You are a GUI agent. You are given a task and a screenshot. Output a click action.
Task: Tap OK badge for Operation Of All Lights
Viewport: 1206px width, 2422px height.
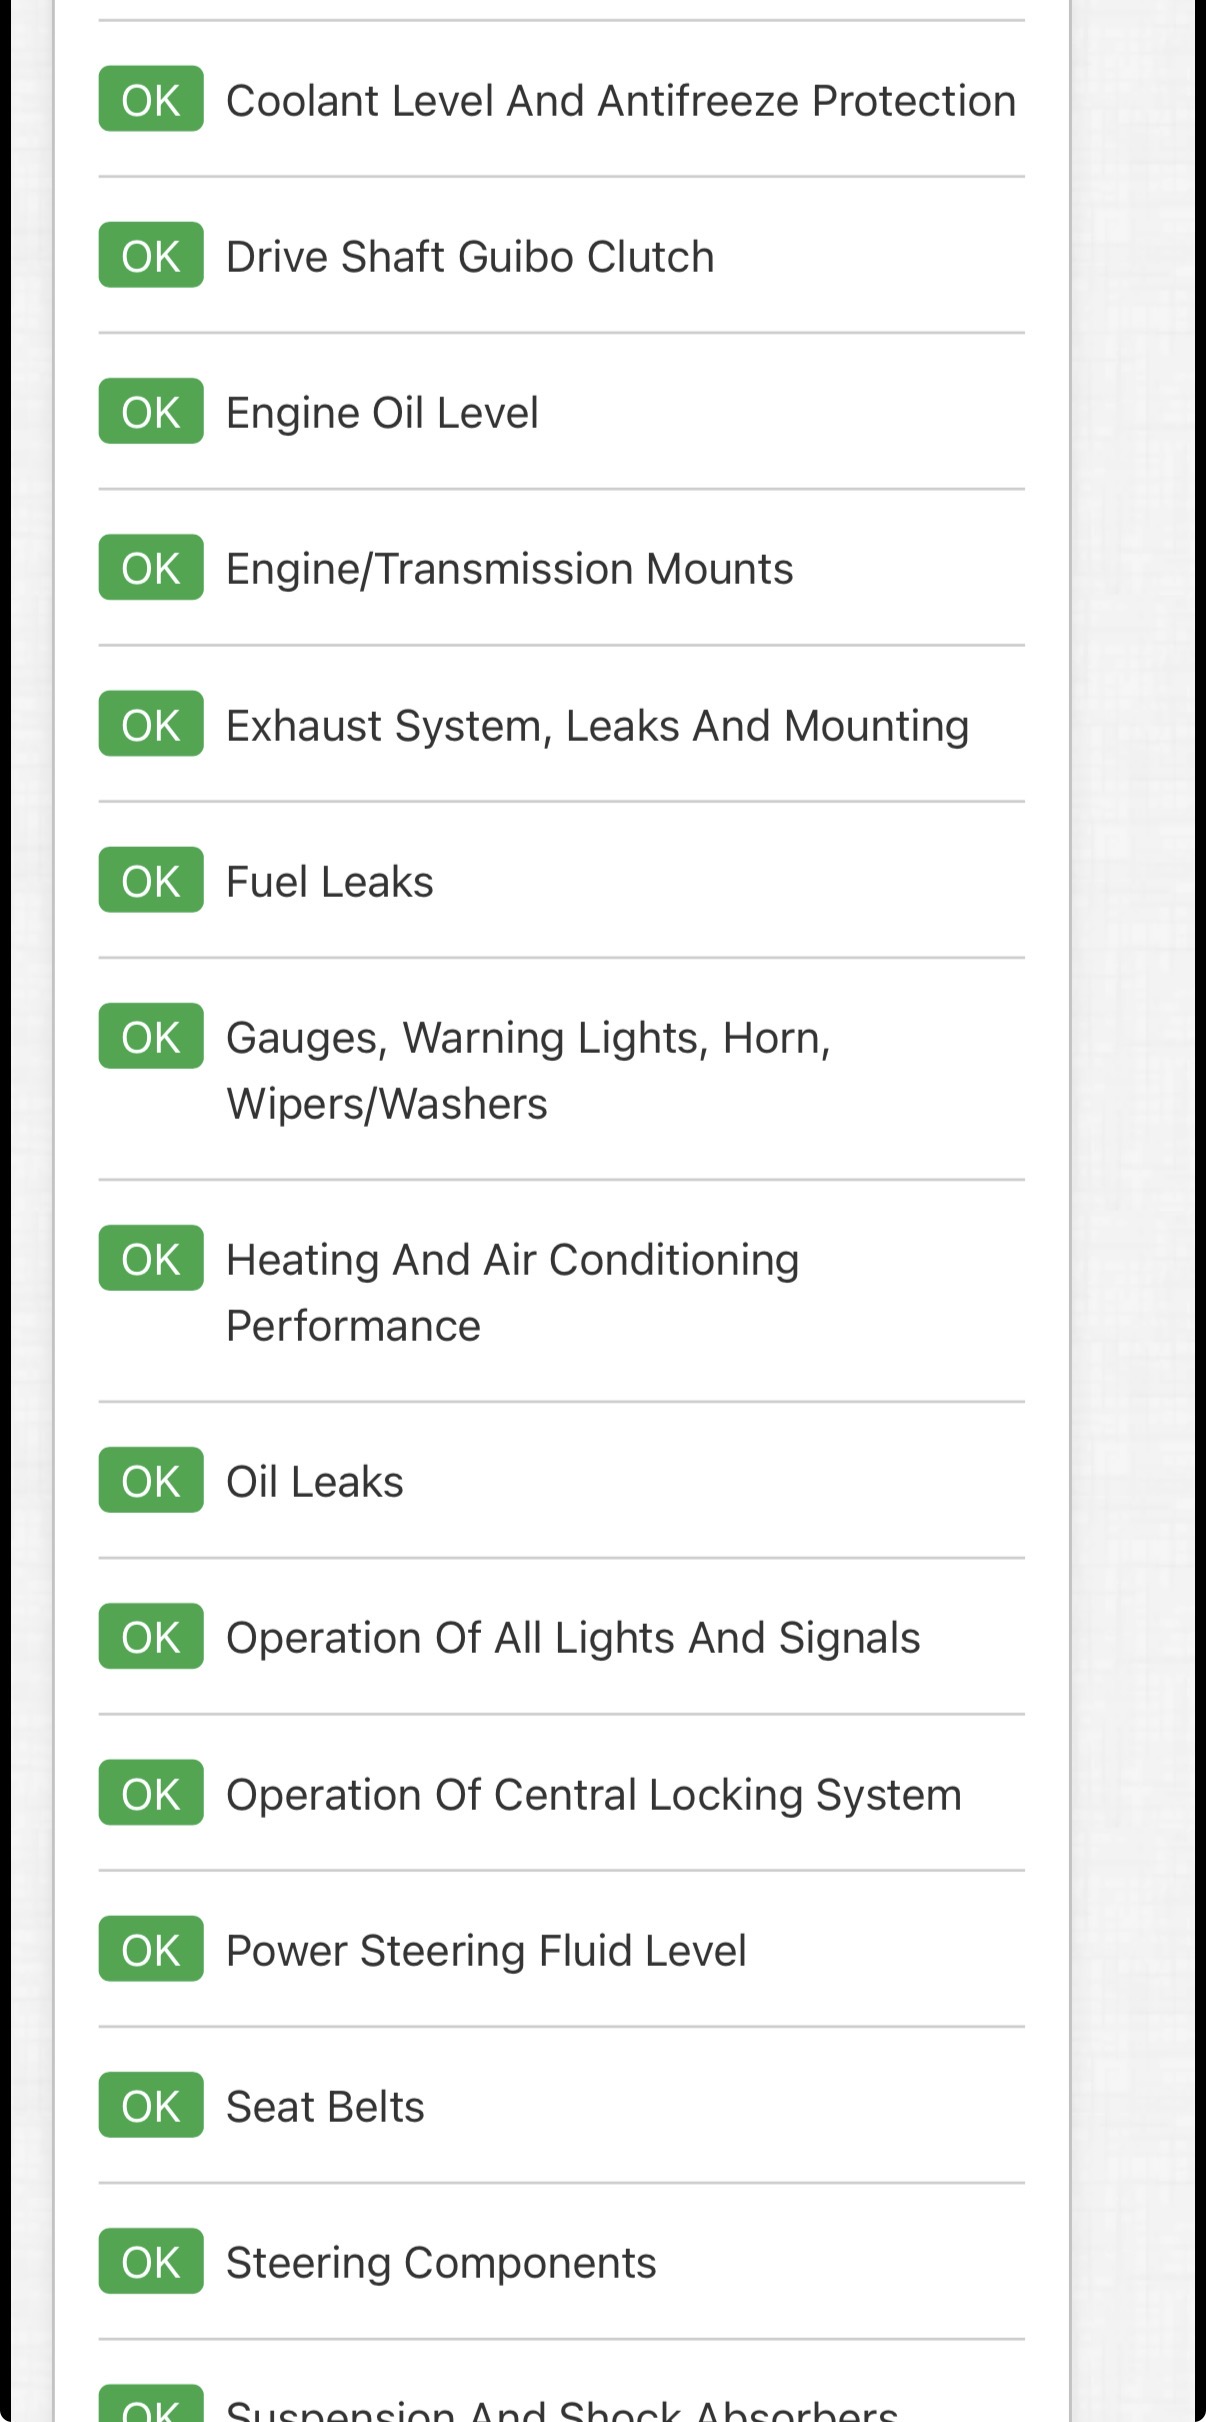tap(151, 1637)
